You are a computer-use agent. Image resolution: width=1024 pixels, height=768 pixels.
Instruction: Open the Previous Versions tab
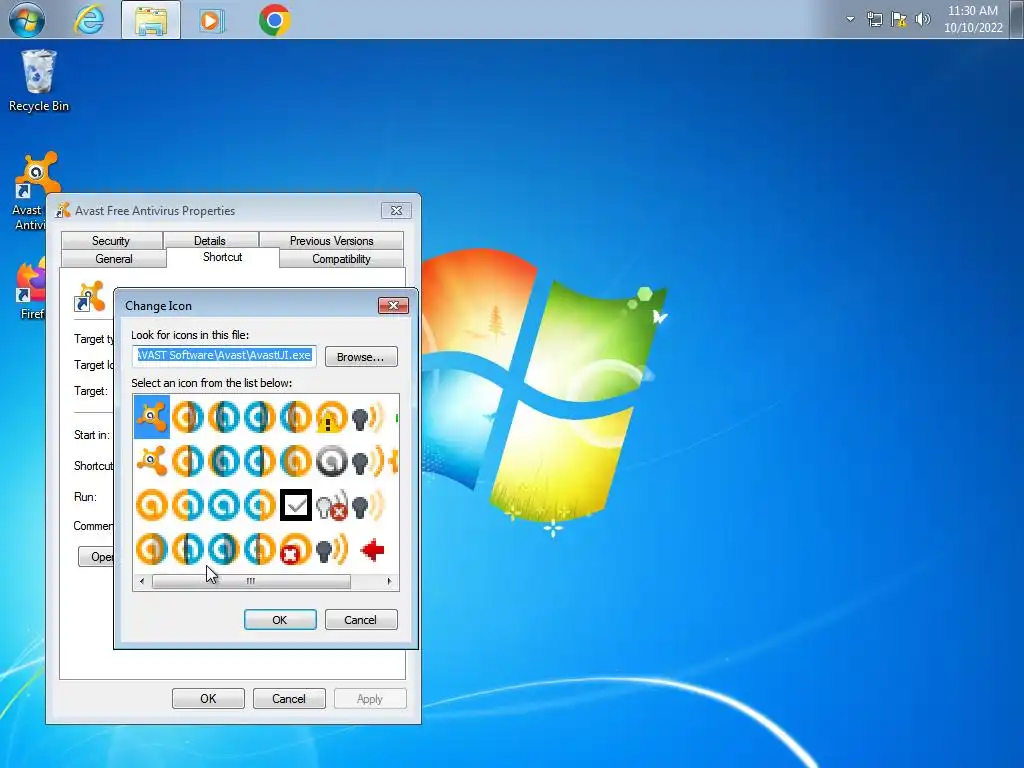pyautogui.click(x=331, y=240)
